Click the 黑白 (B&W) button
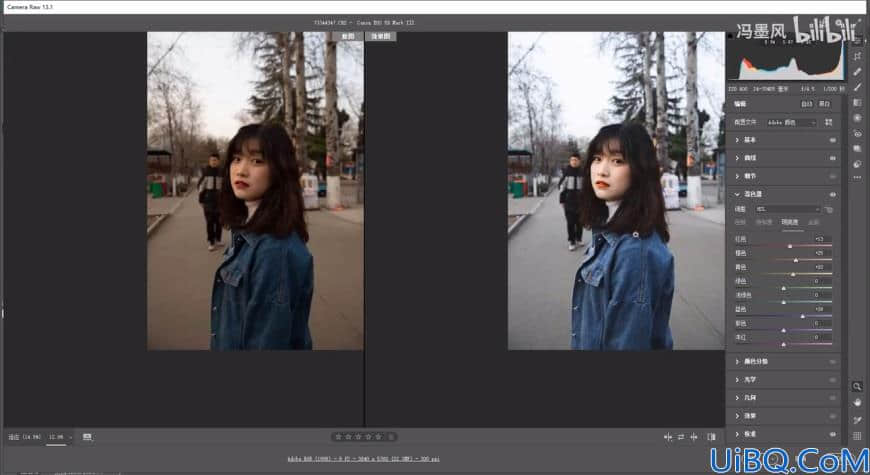870x475 pixels. (825, 104)
